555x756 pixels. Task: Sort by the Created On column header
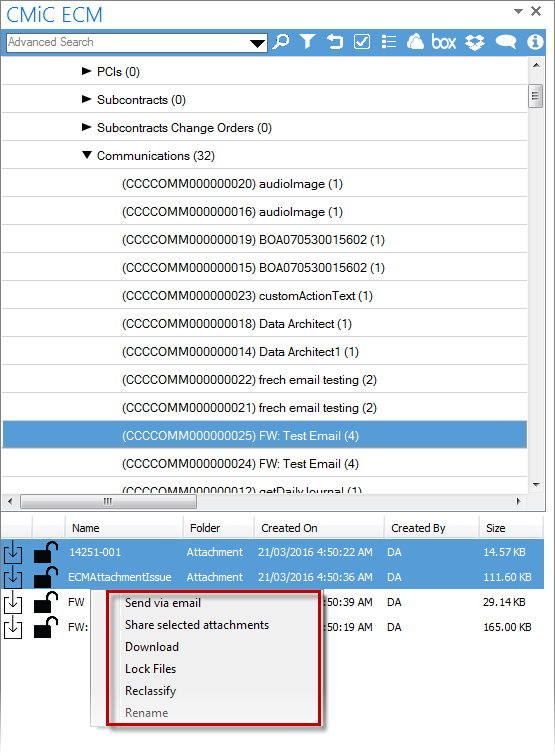click(319, 528)
